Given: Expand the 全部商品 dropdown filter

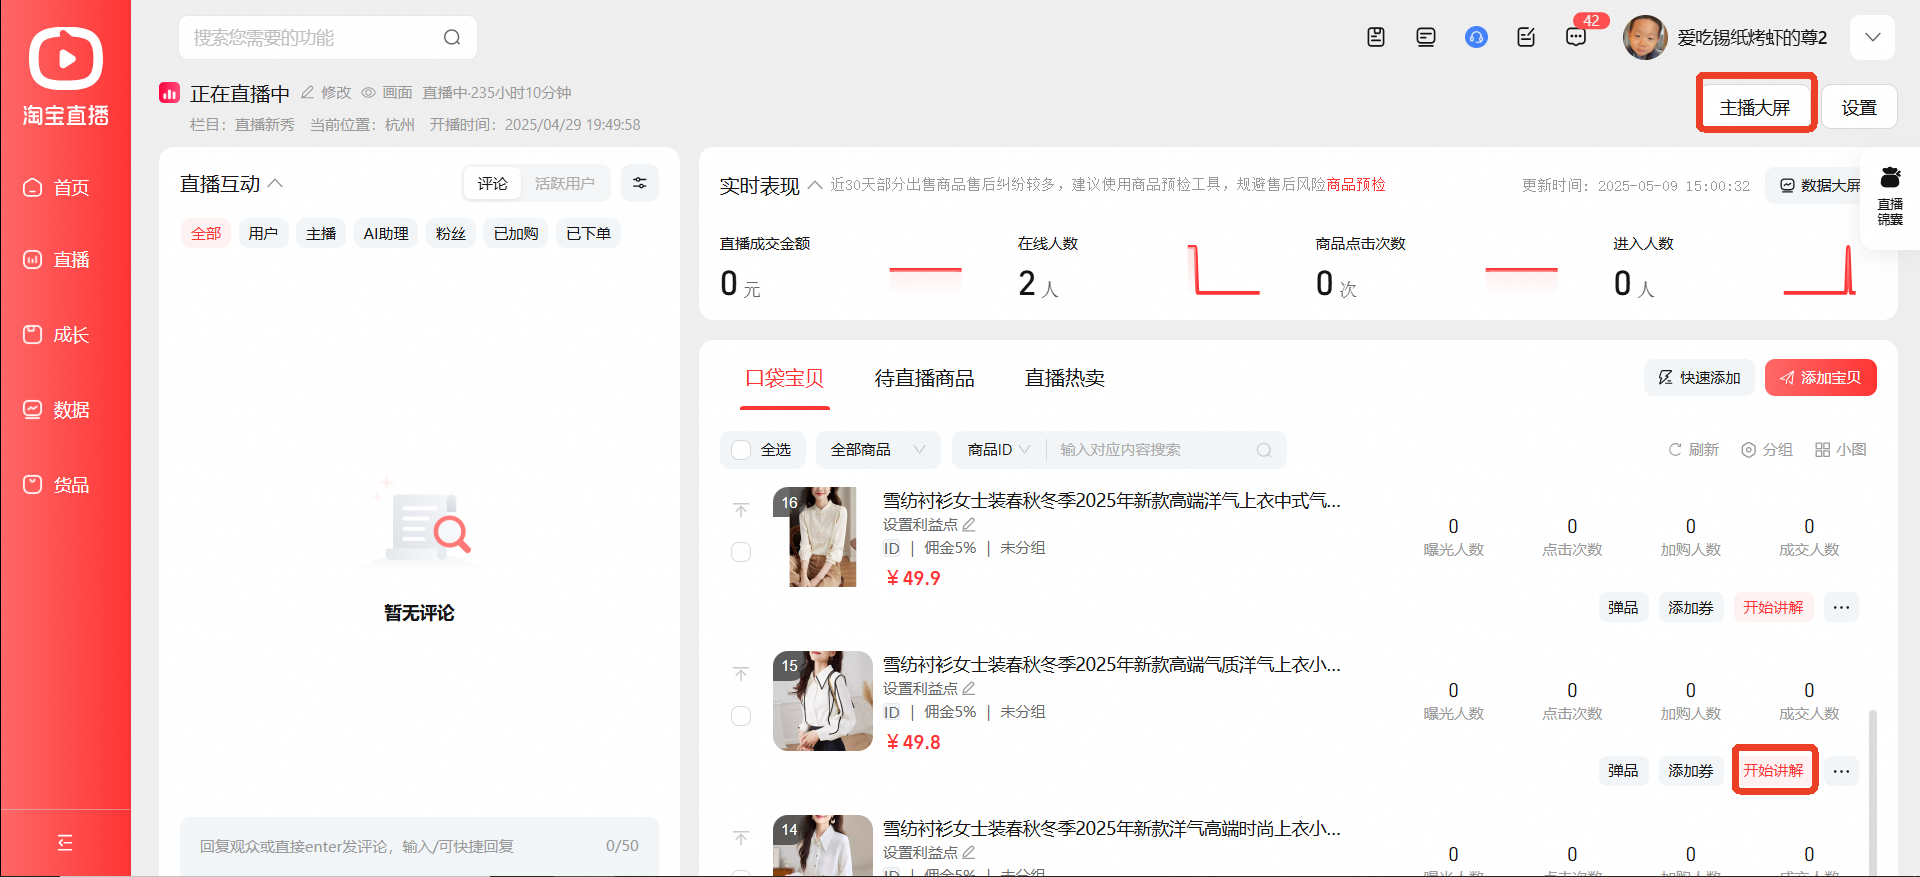Looking at the screenshot, I should [878, 450].
